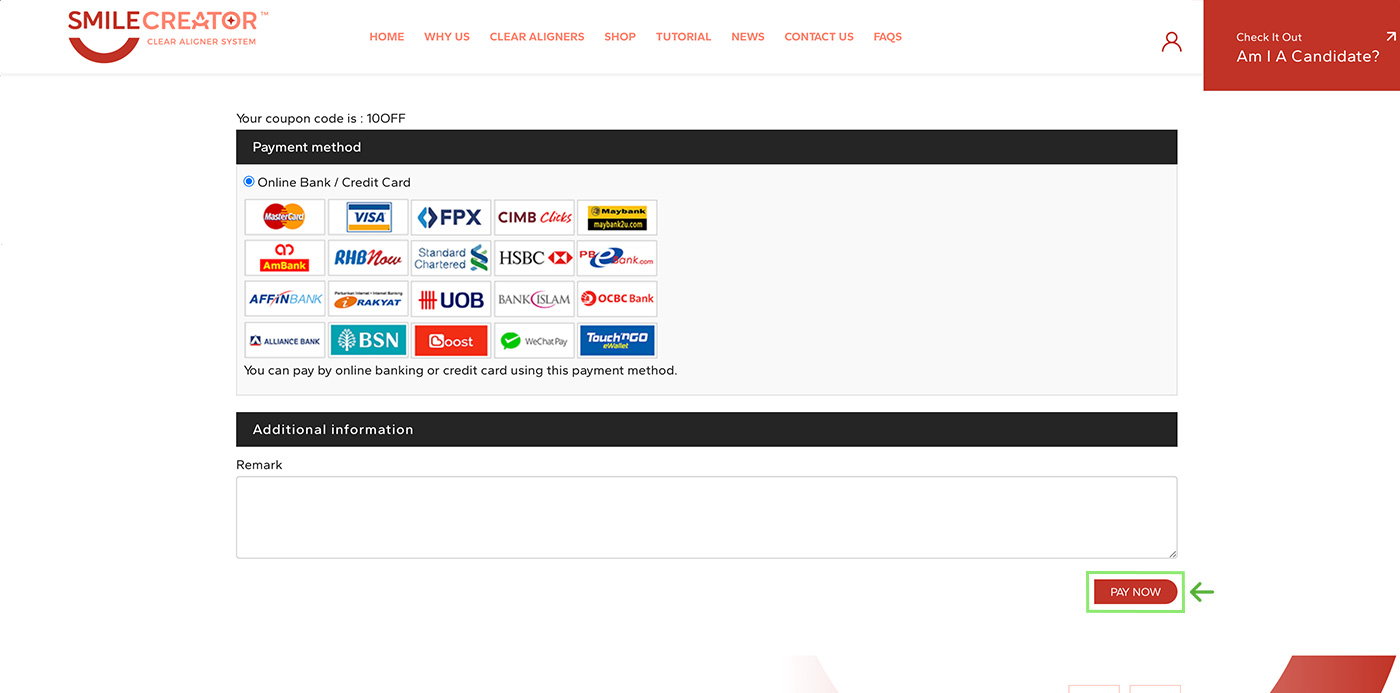Screen dimensions: 1400x693
Task: Click inside the Remark text area
Action: tap(706, 517)
